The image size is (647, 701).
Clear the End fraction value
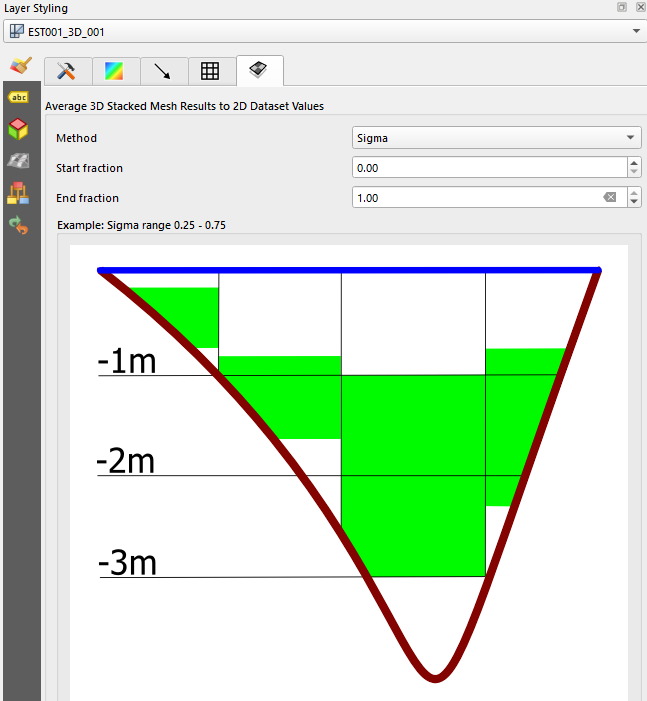[610, 198]
